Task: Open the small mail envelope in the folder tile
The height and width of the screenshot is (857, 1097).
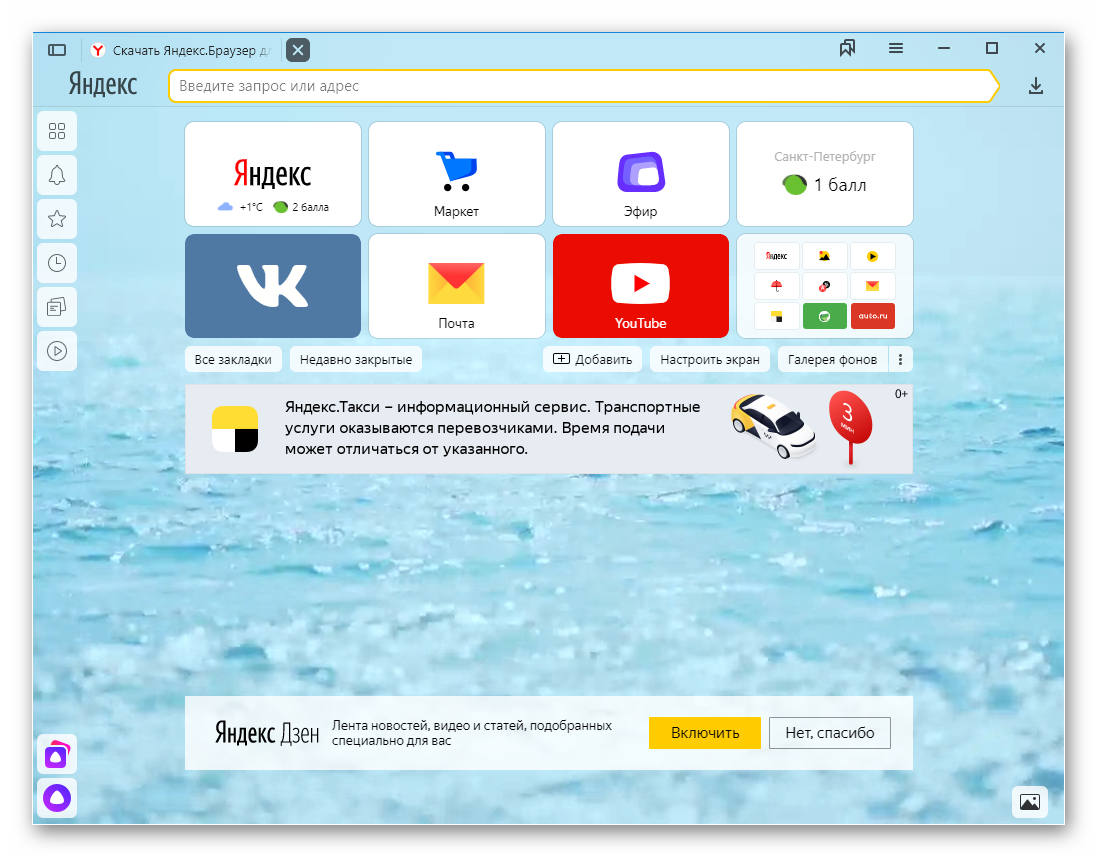Action: coord(872,286)
